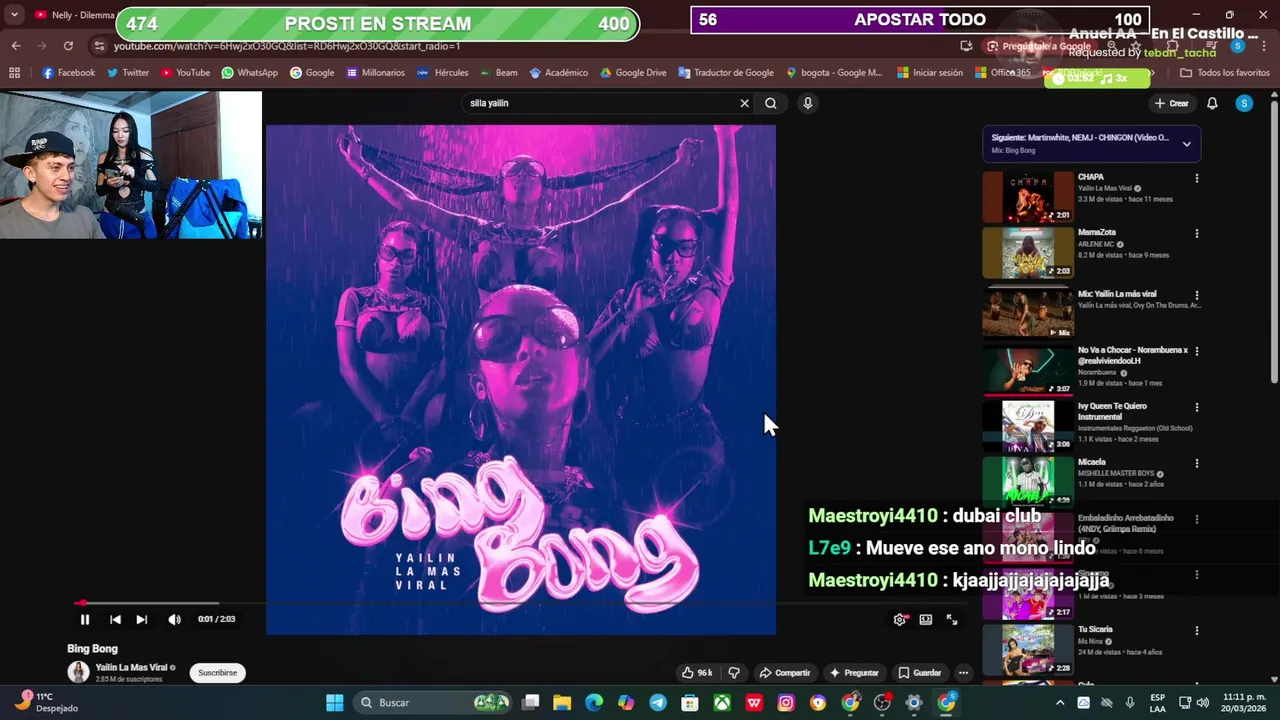Image resolution: width=1280 pixels, height=720 pixels.
Task: Show hidden system tray icons
Action: tap(1060, 703)
